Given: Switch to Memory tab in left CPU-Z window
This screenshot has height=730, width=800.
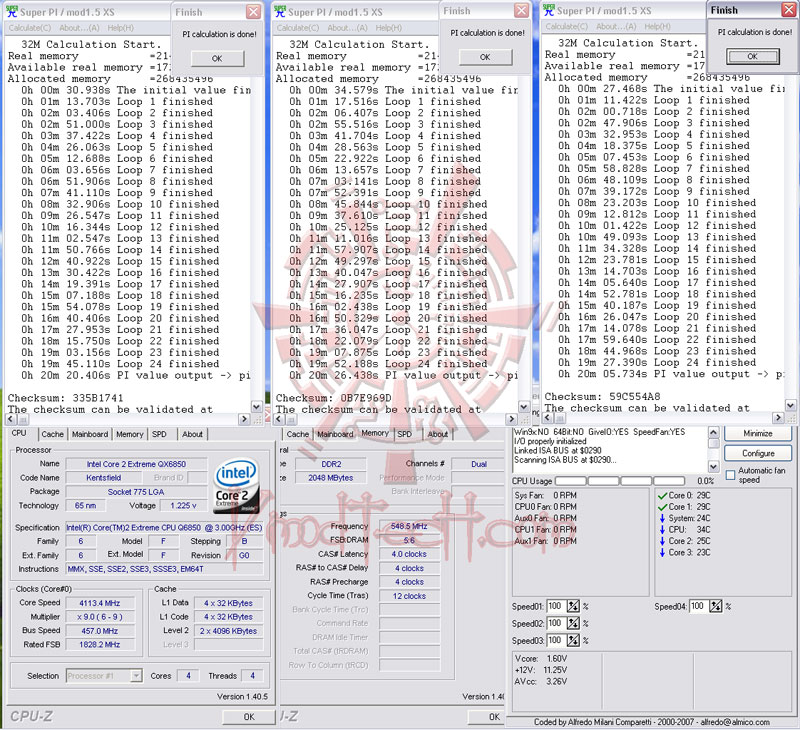Looking at the screenshot, I should (x=130, y=434).
